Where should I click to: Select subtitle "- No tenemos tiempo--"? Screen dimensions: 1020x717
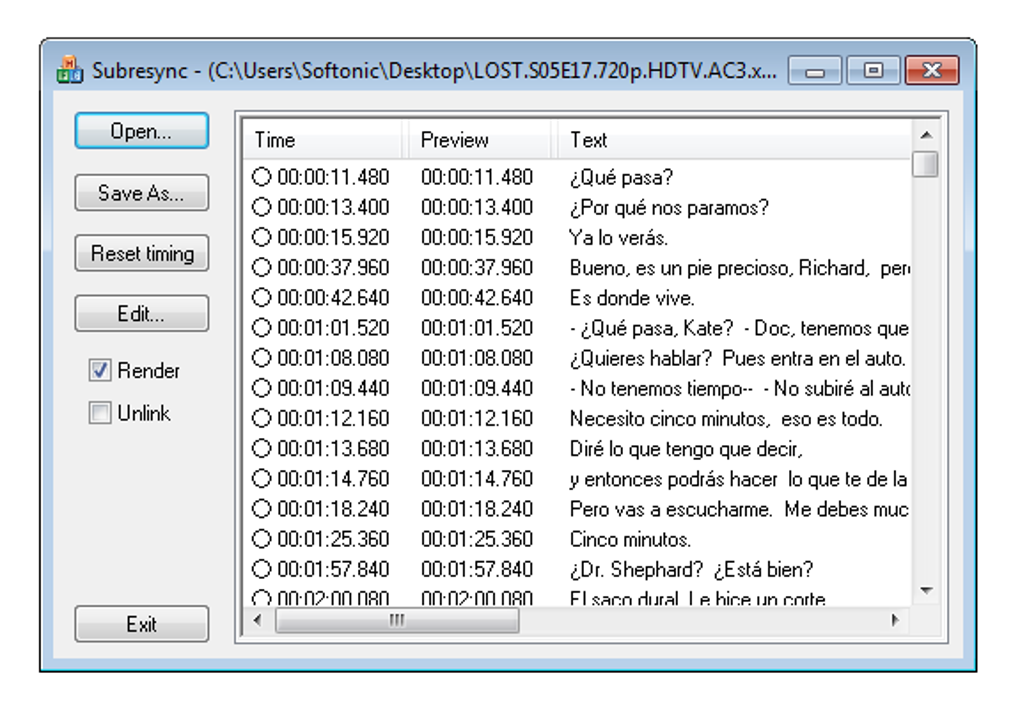pyautogui.click(x=661, y=388)
